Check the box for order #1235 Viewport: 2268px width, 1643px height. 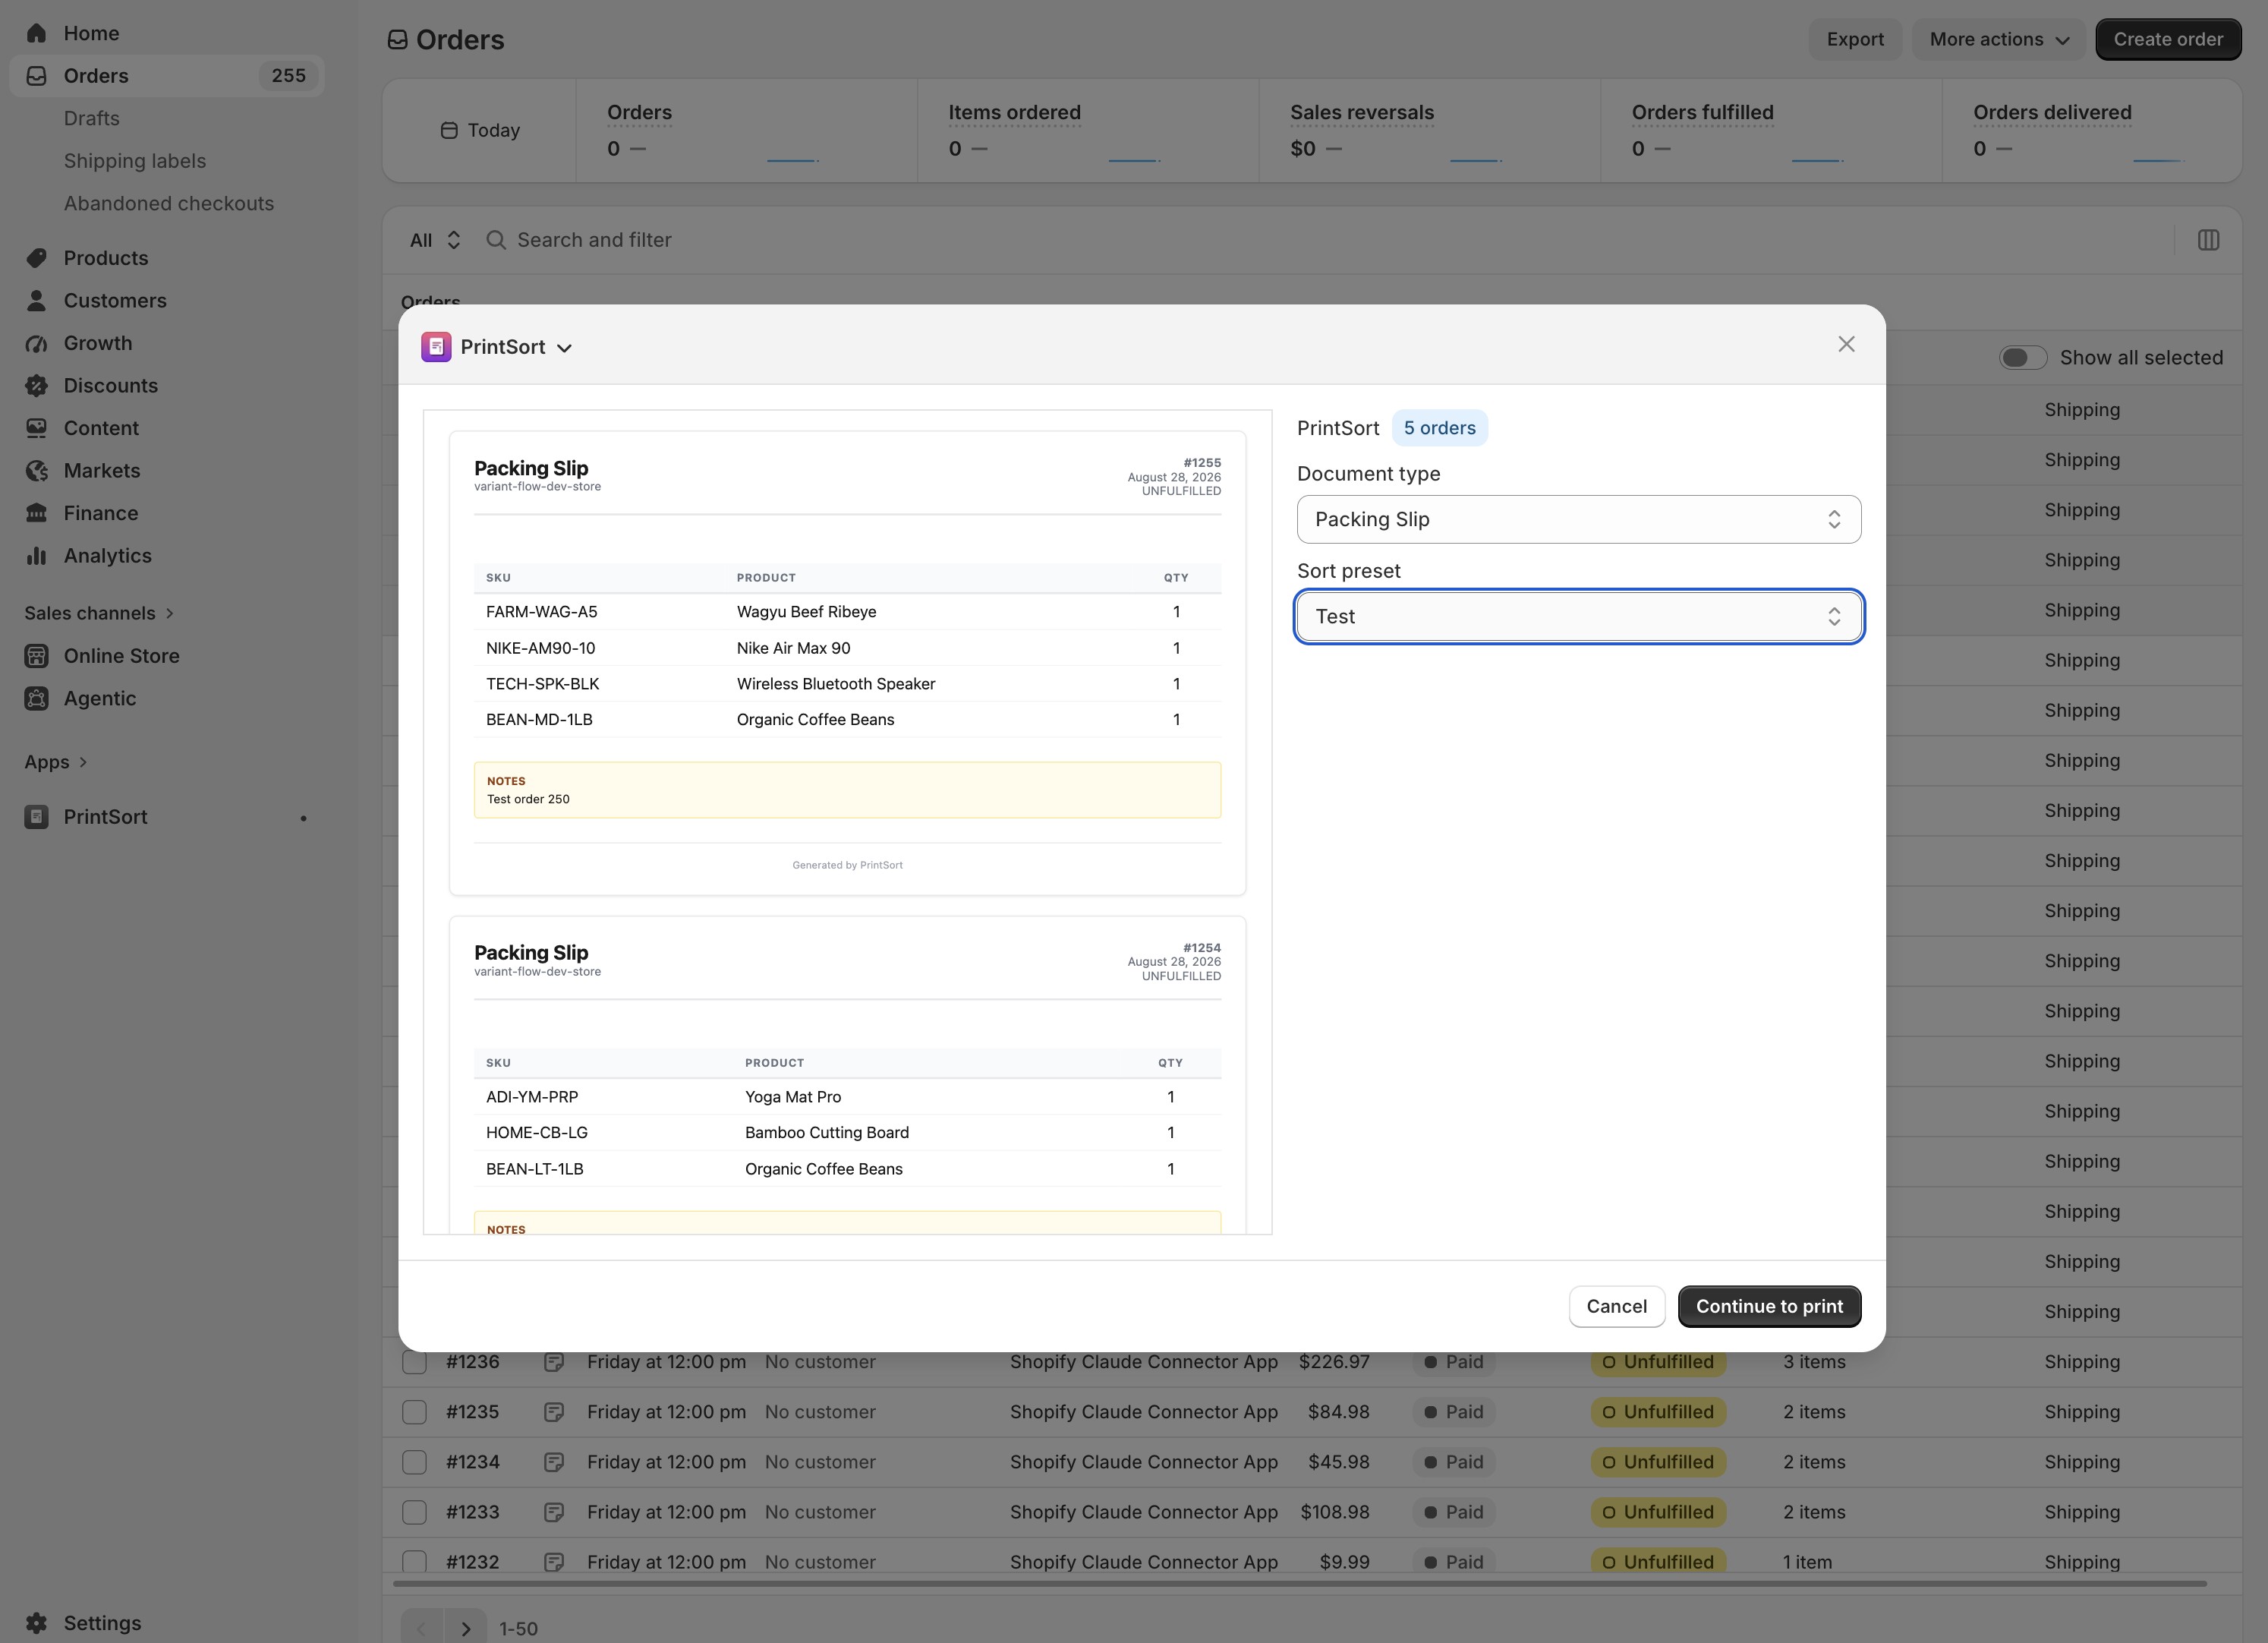(x=414, y=1412)
